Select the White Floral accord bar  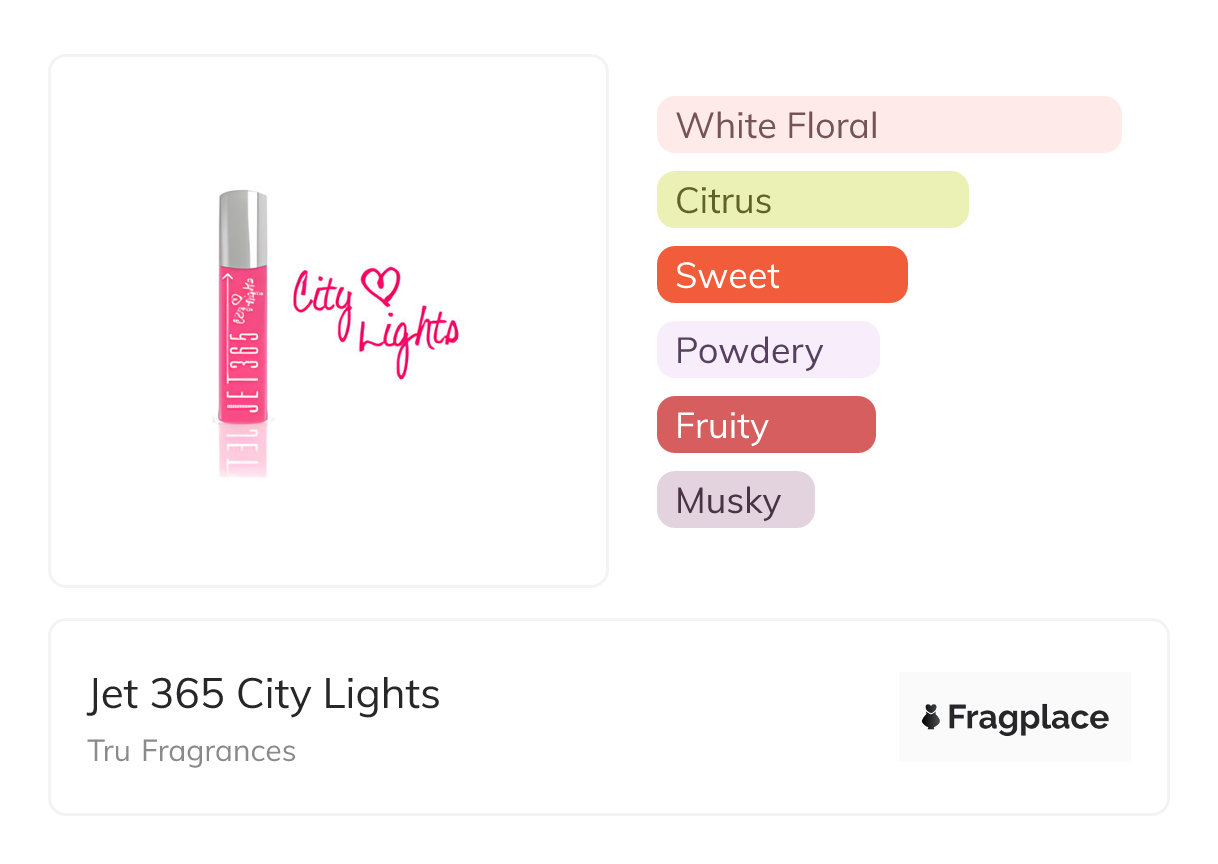[888, 125]
